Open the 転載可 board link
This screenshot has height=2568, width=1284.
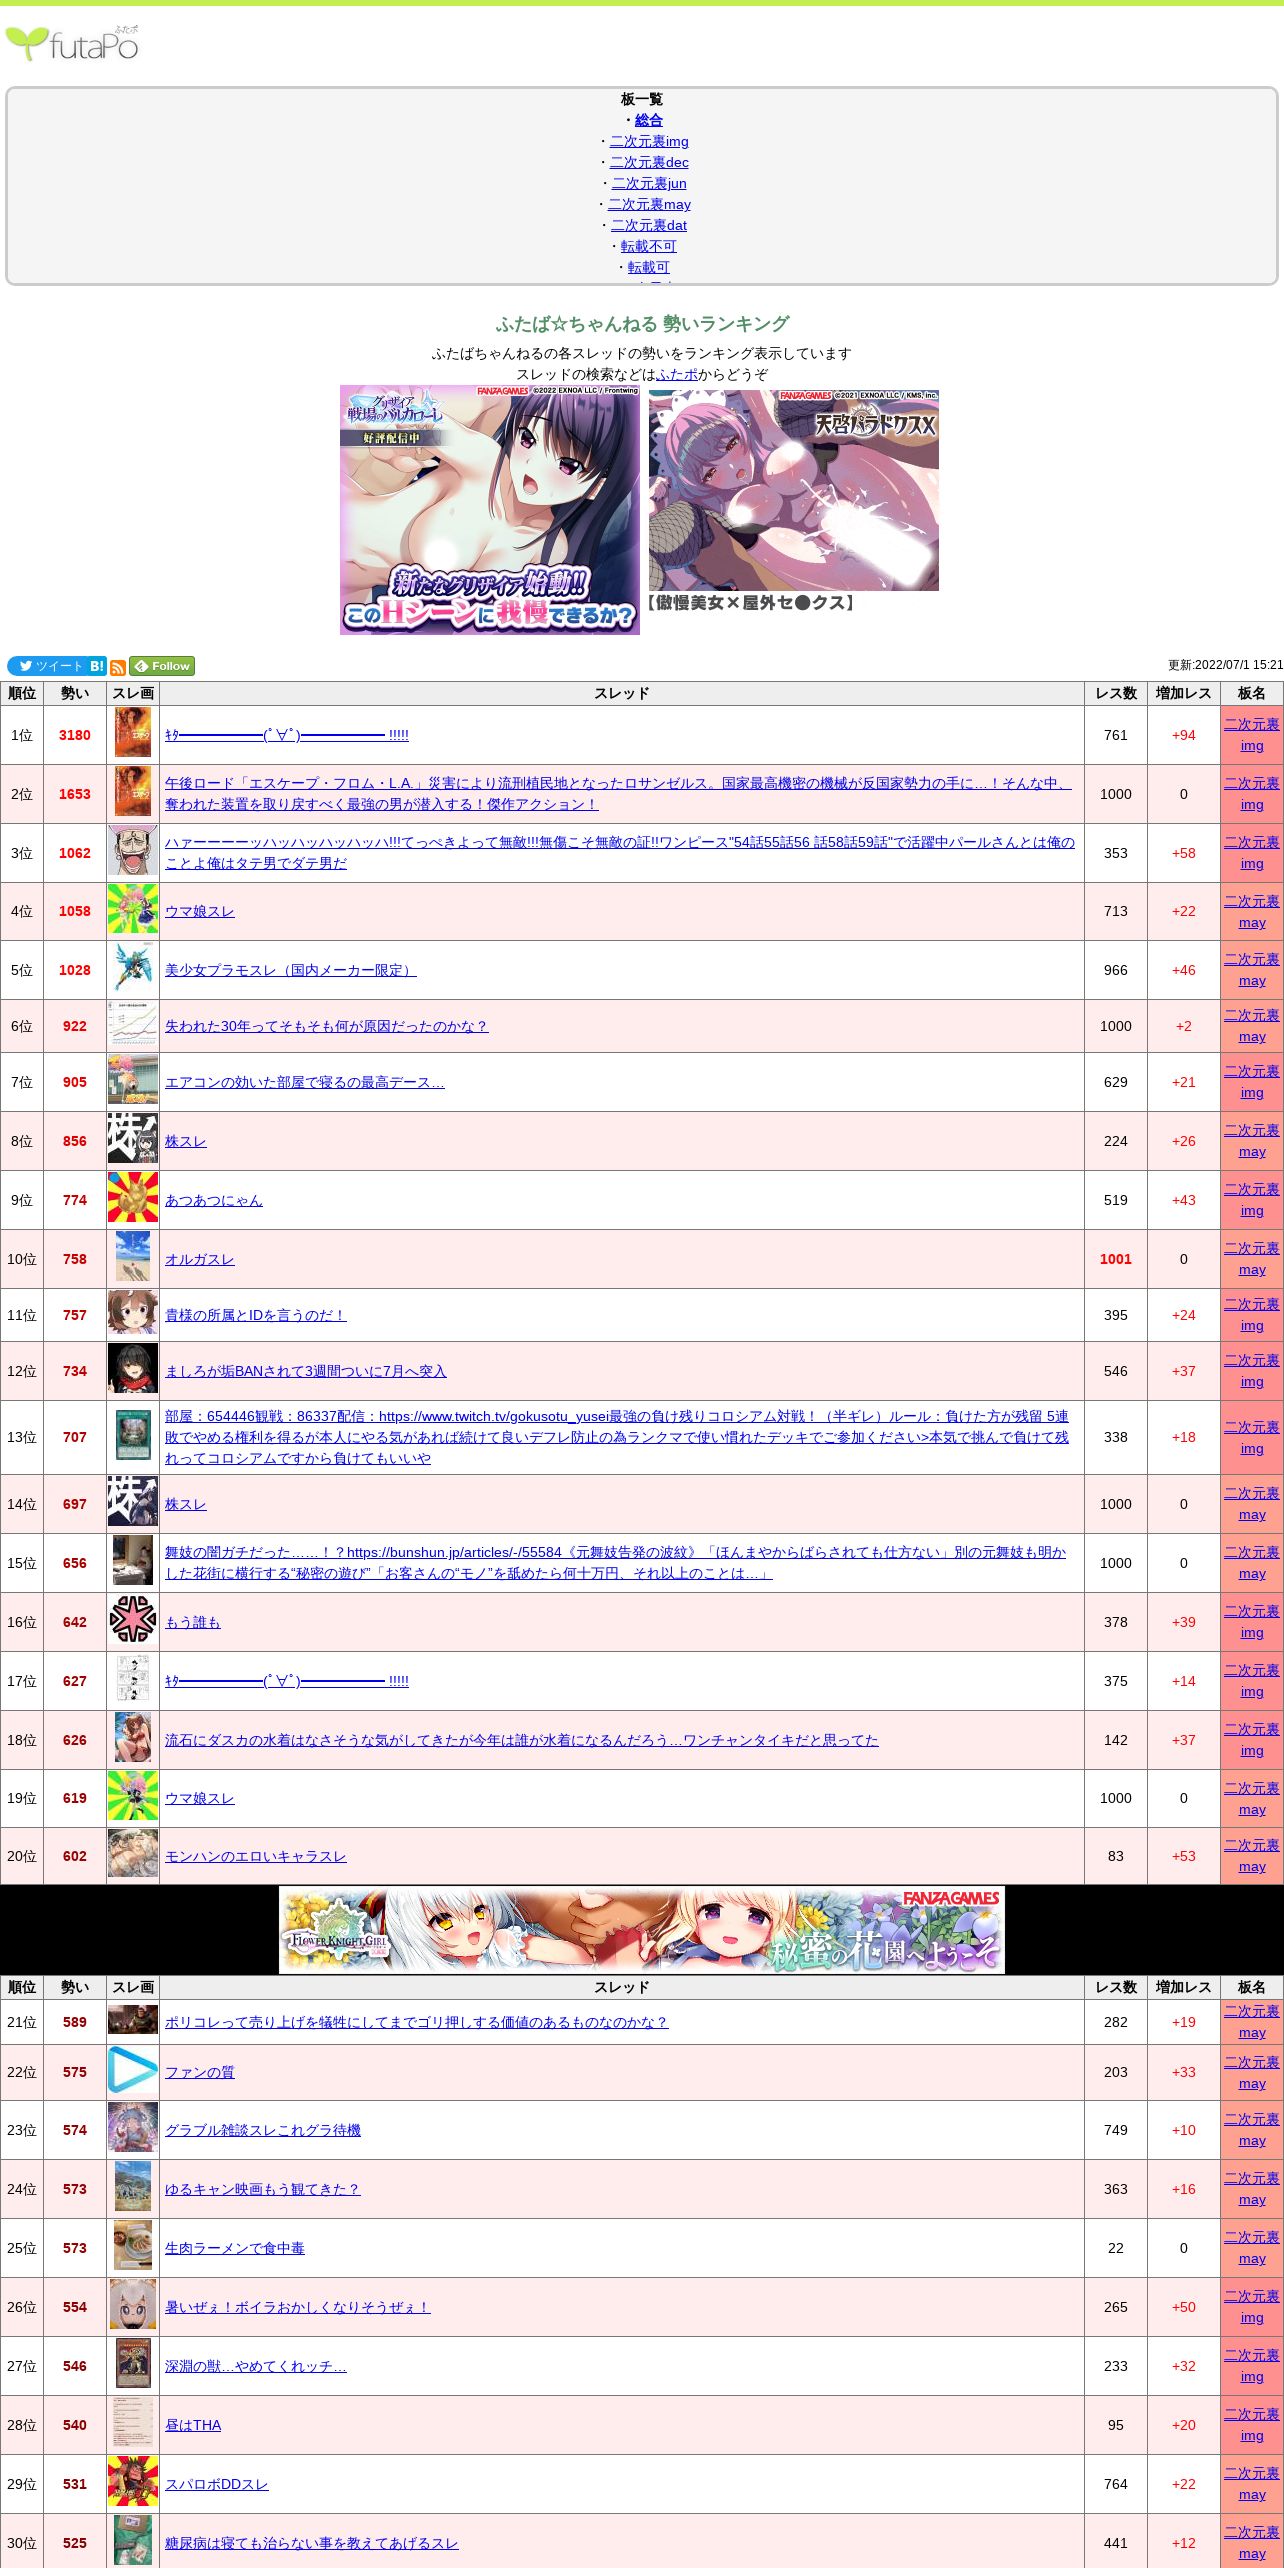click(x=649, y=267)
